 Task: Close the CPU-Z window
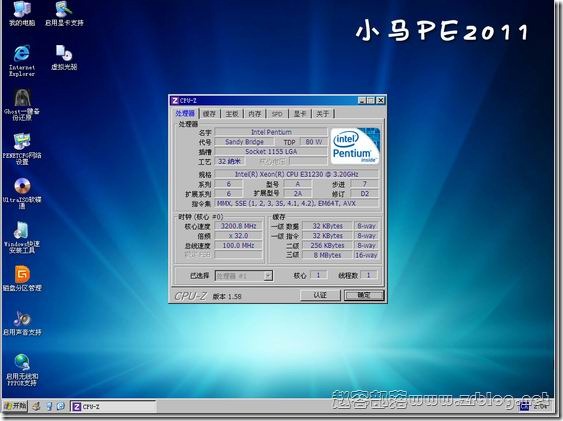click(381, 100)
